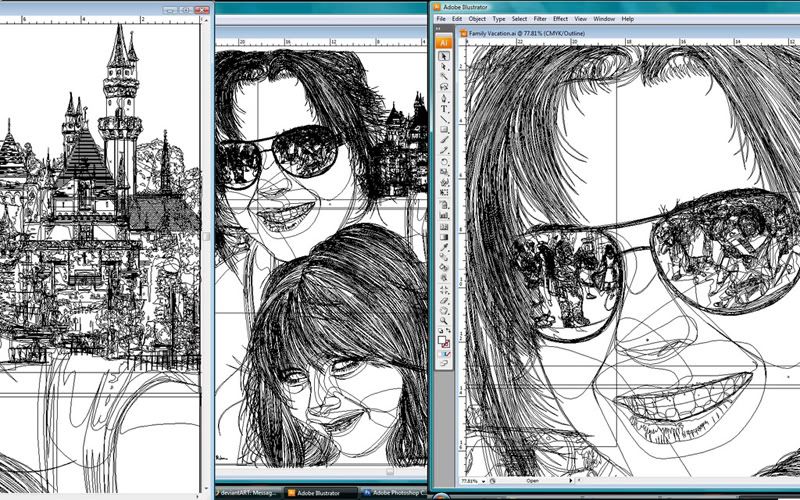Open the Help menu

pyautogui.click(x=627, y=19)
